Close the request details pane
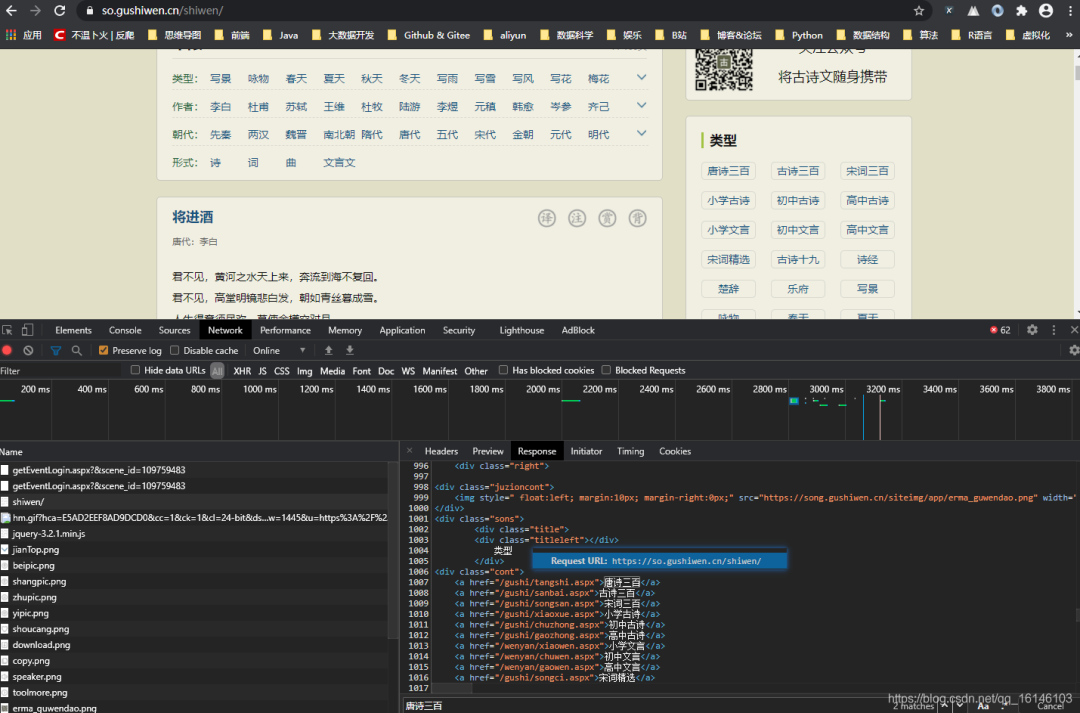Image resolution: width=1080 pixels, height=713 pixels. [409, 451]
